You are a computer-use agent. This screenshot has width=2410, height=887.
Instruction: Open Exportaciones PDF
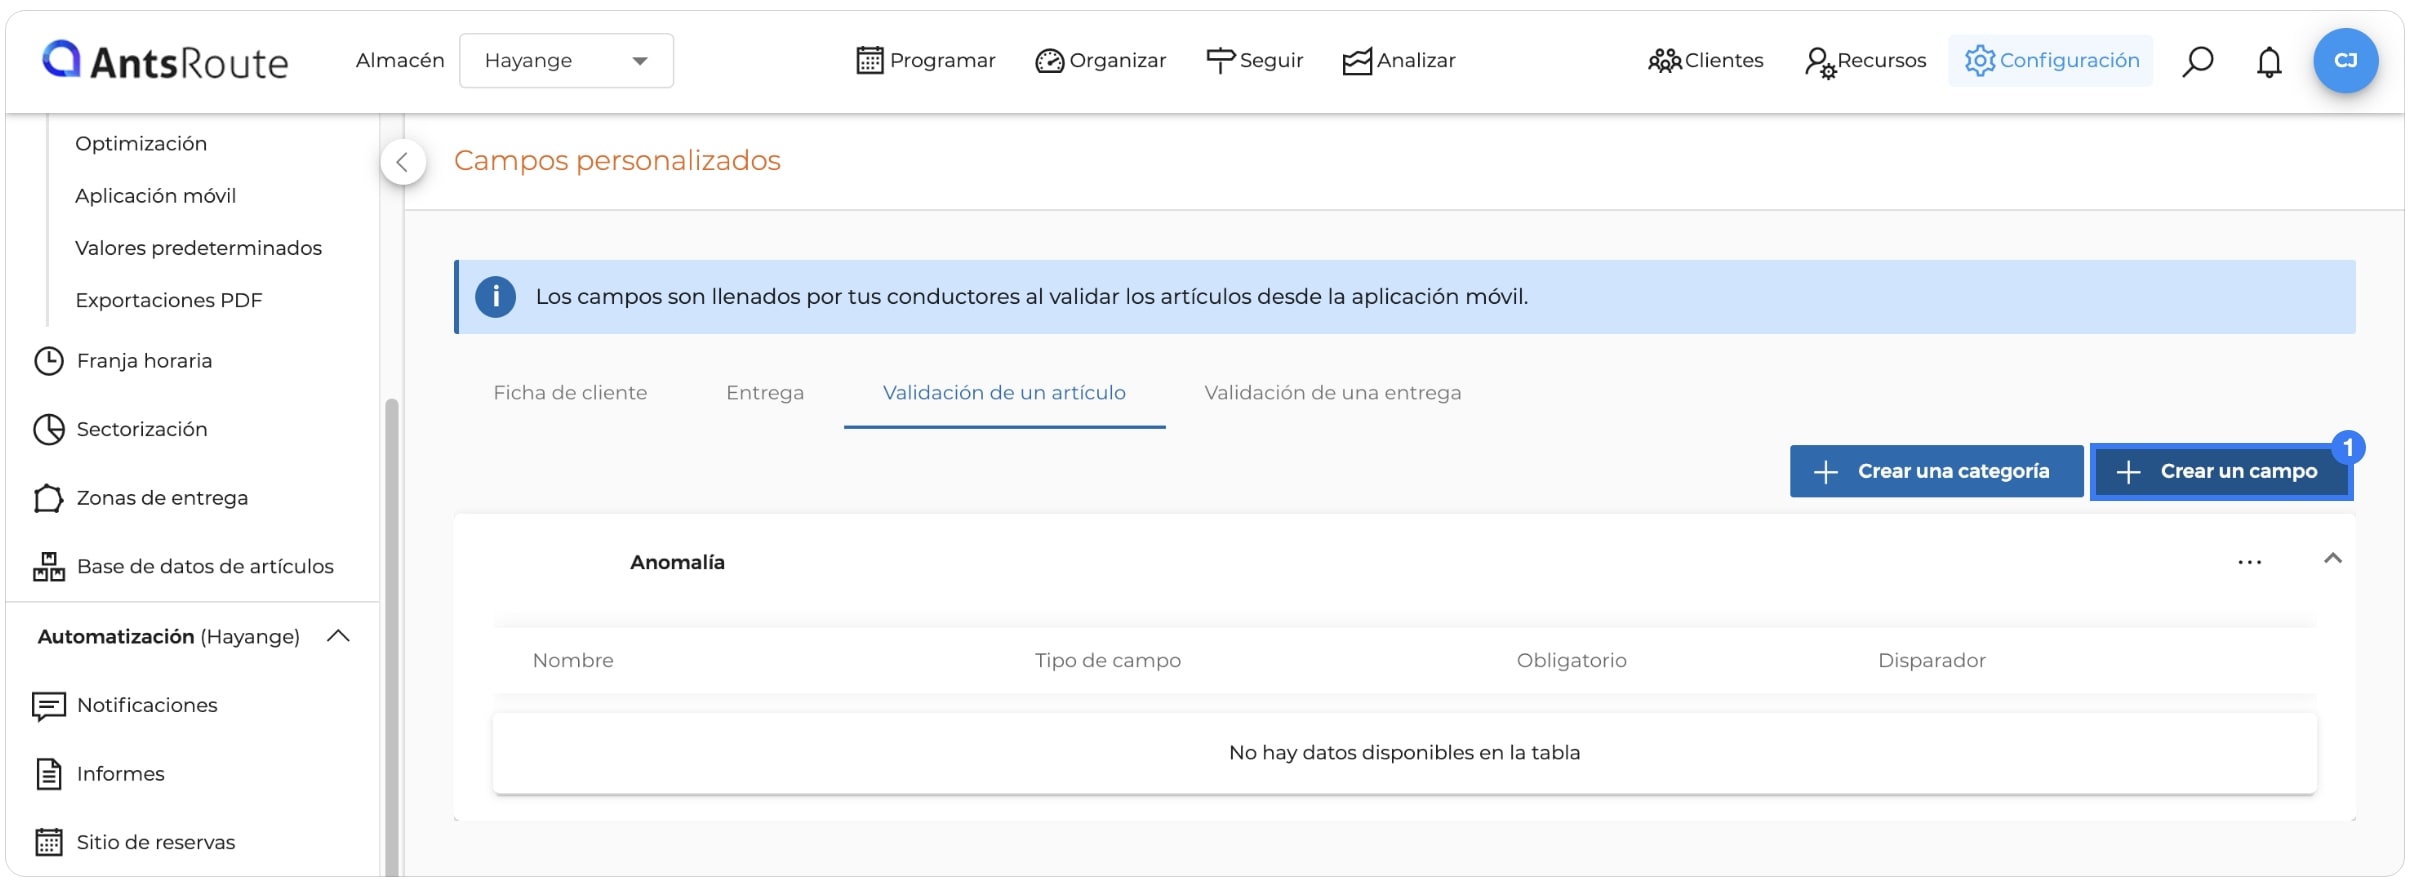click(168, 300)
